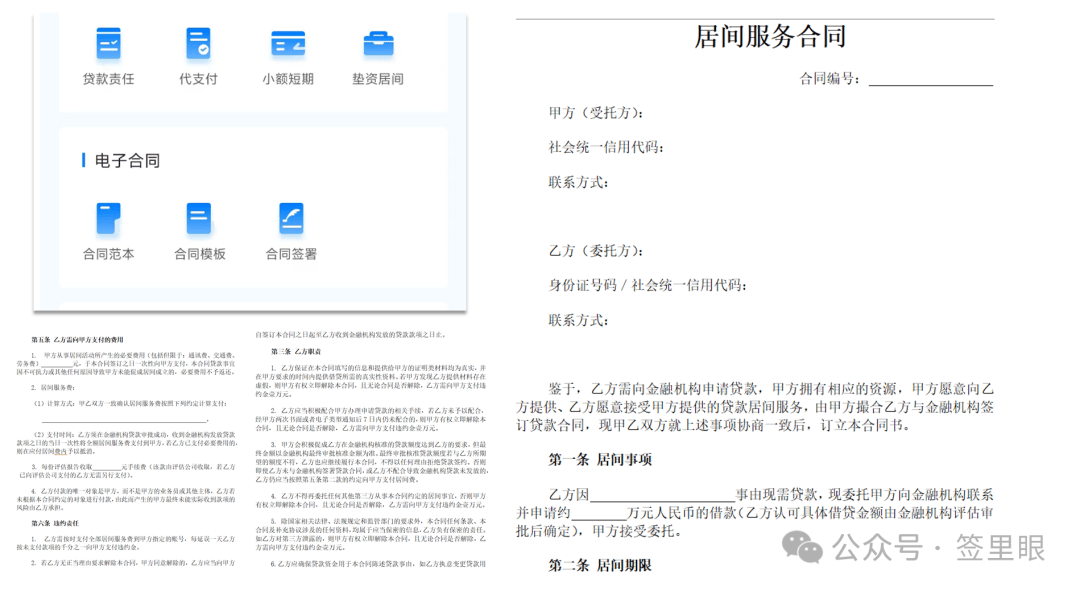Click the 第六条 违约责任 heading
The image size is (1080, 591).
[x=55, y=523]
